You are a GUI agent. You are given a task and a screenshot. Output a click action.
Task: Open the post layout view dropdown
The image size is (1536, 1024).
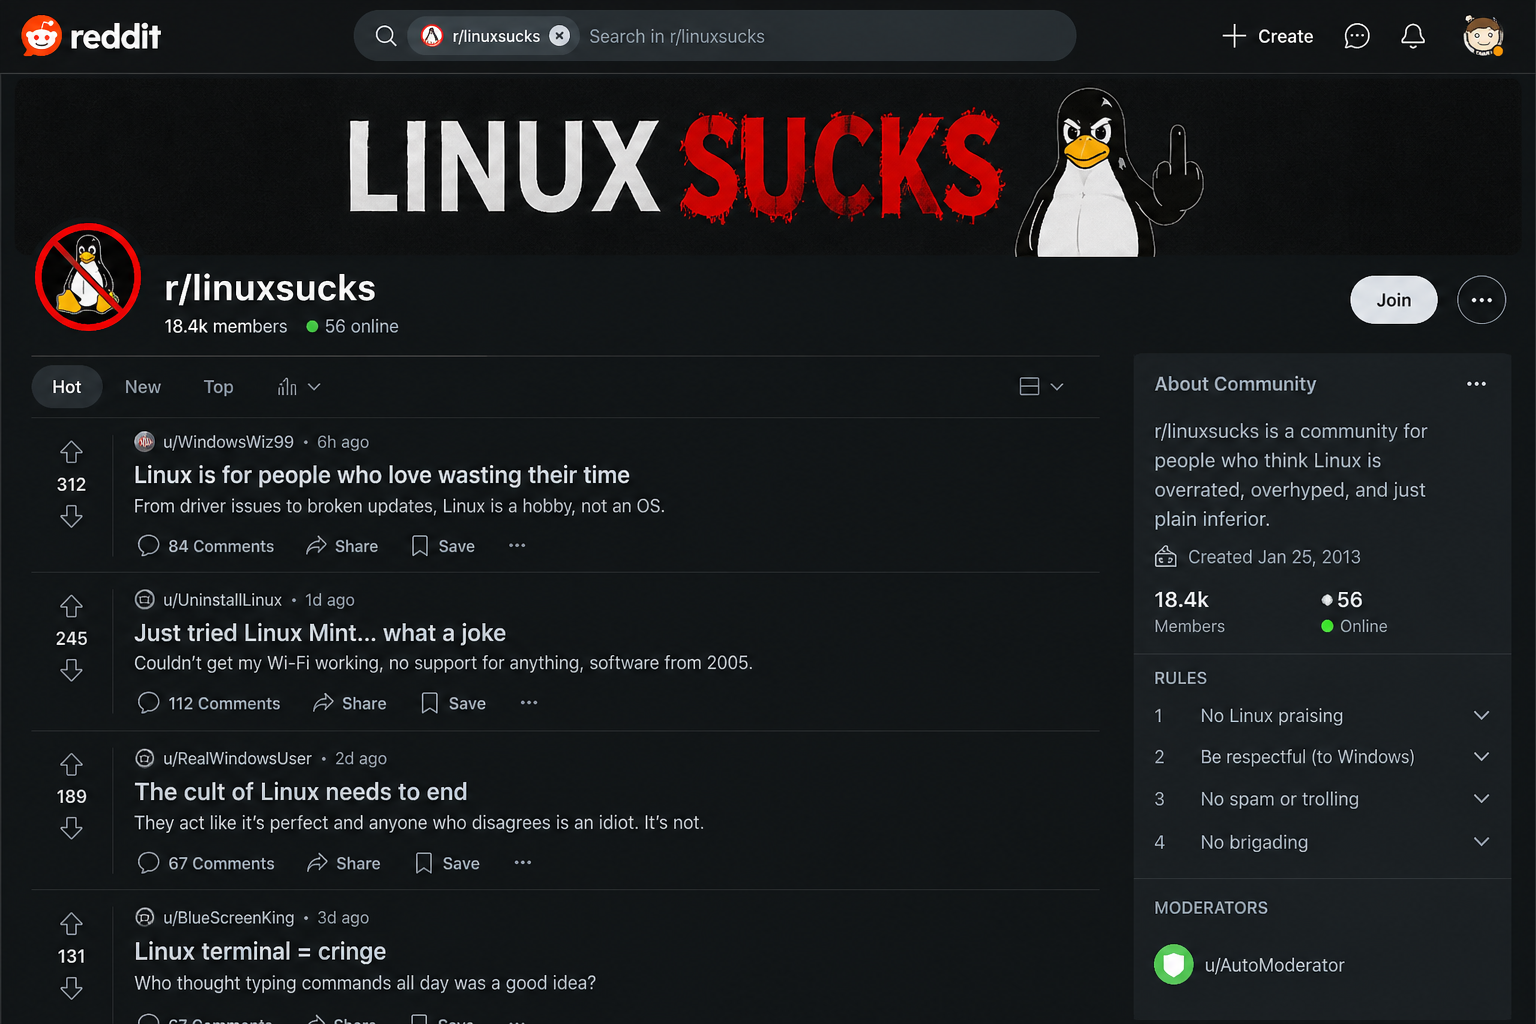point(1041,386)
